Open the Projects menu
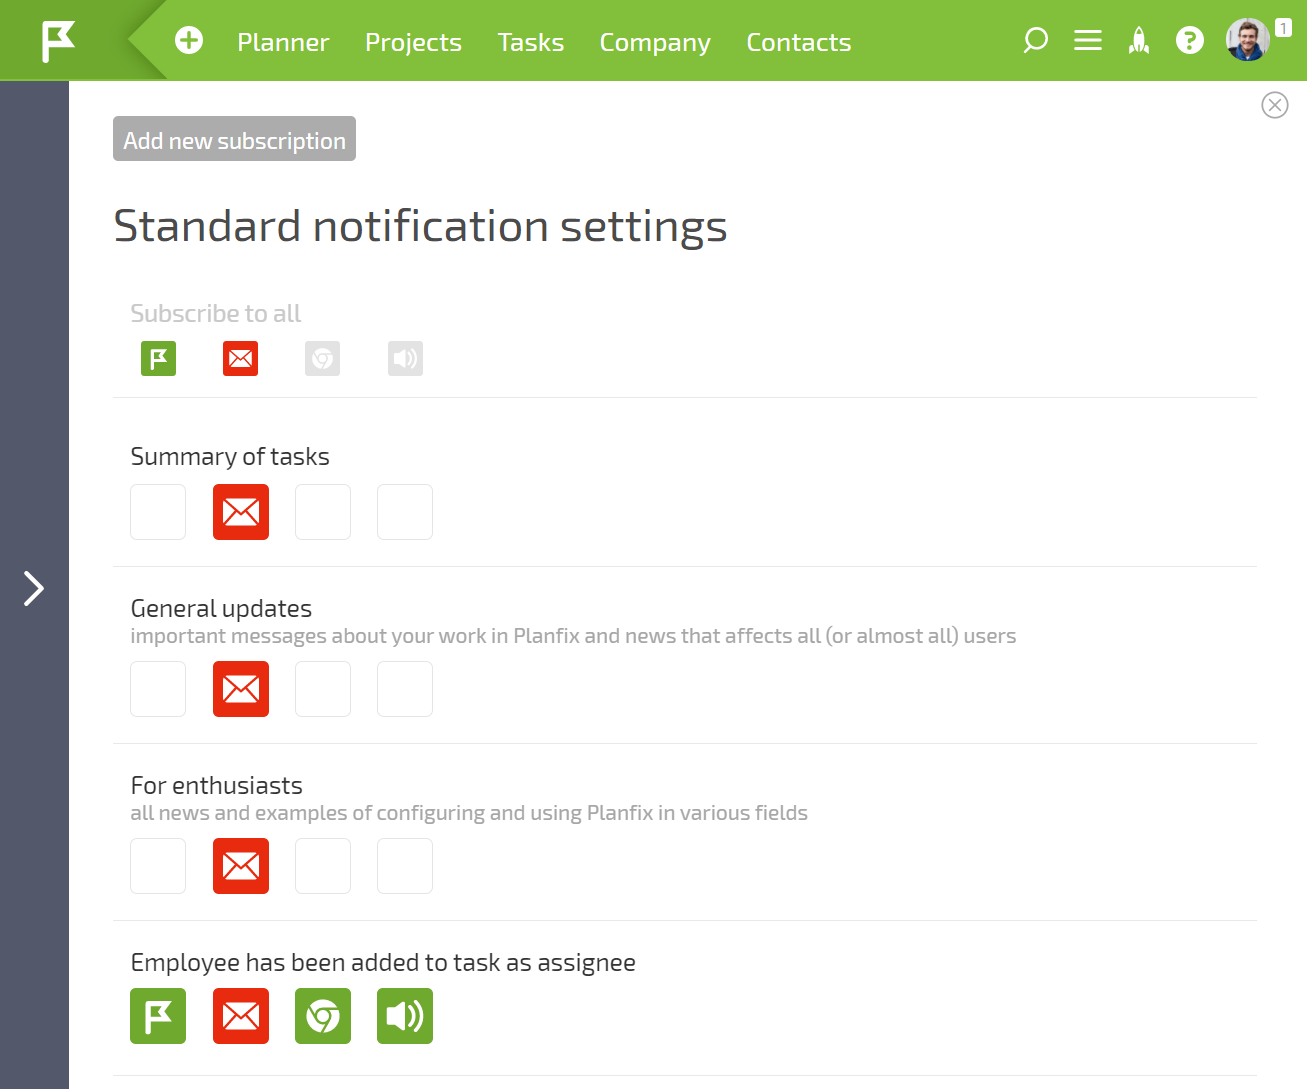Viewport: 1307px width, 1089px height. point(413,42)
